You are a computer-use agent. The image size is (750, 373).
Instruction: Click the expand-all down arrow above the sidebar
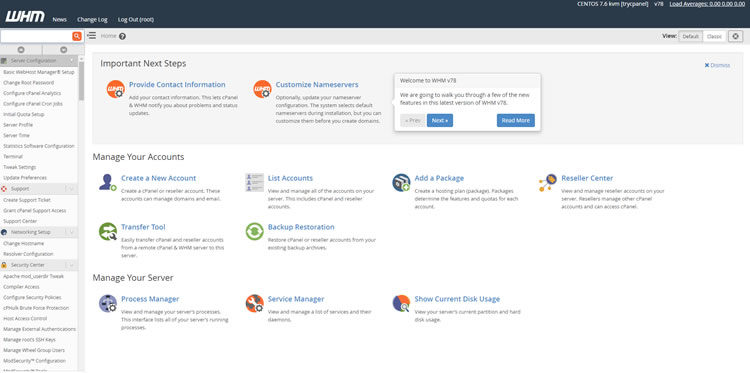[64, 50]
